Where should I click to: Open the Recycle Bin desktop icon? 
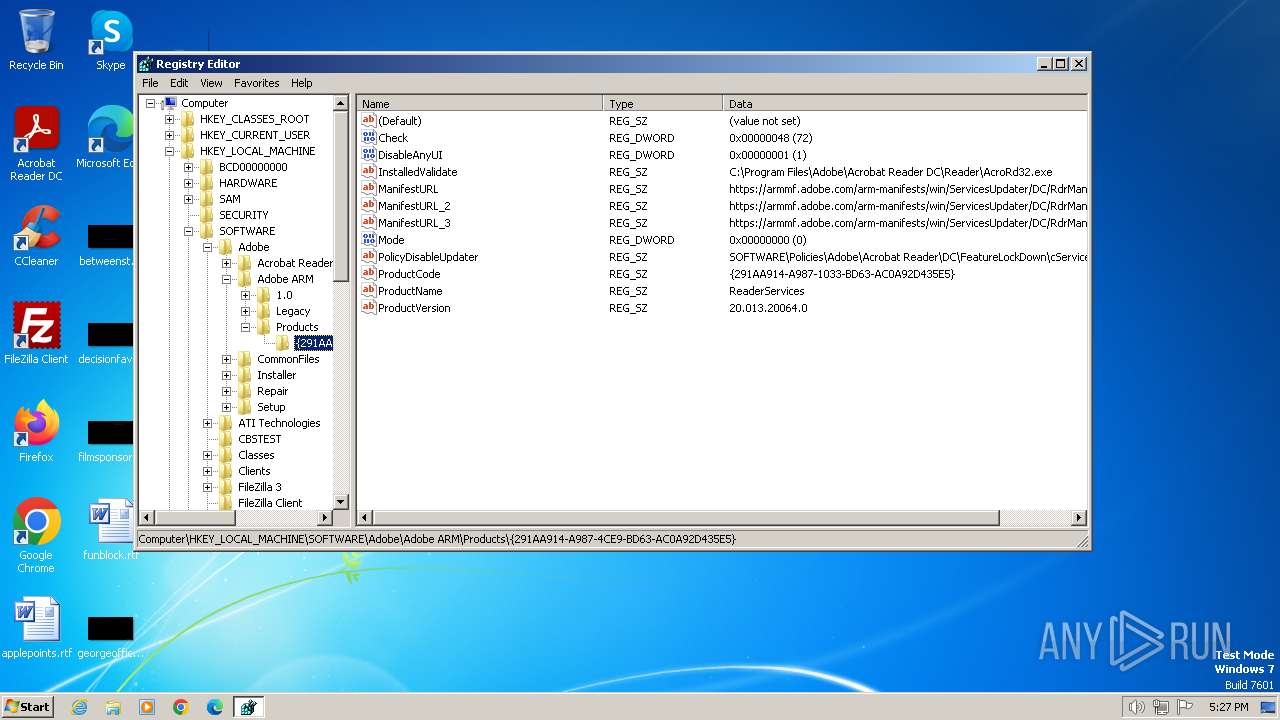[36, 40]
